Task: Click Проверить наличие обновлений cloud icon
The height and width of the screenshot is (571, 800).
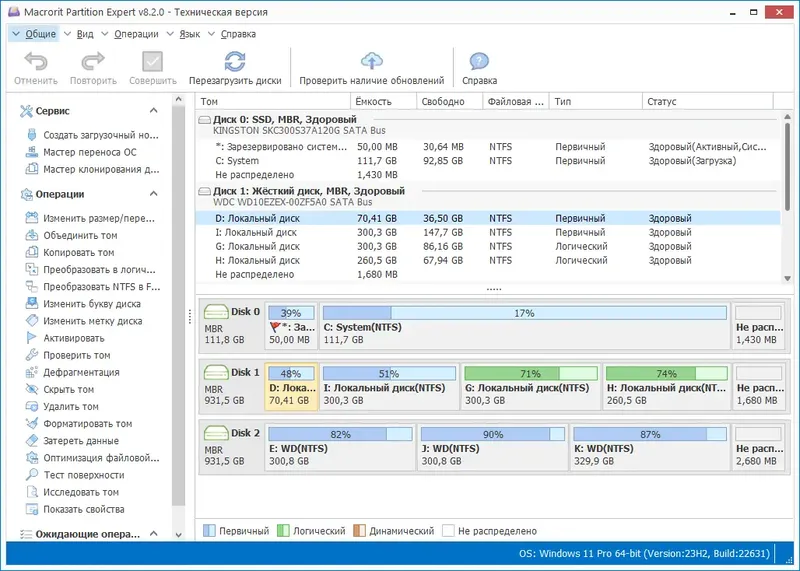Action: tap(371, 62)
